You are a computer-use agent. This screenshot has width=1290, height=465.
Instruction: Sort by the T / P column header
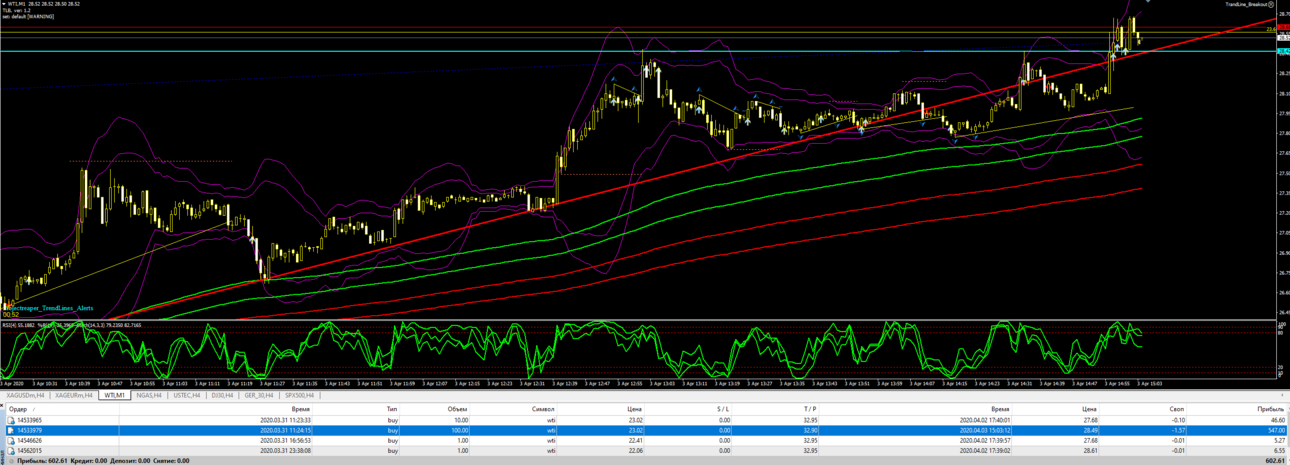coord(810,409)
